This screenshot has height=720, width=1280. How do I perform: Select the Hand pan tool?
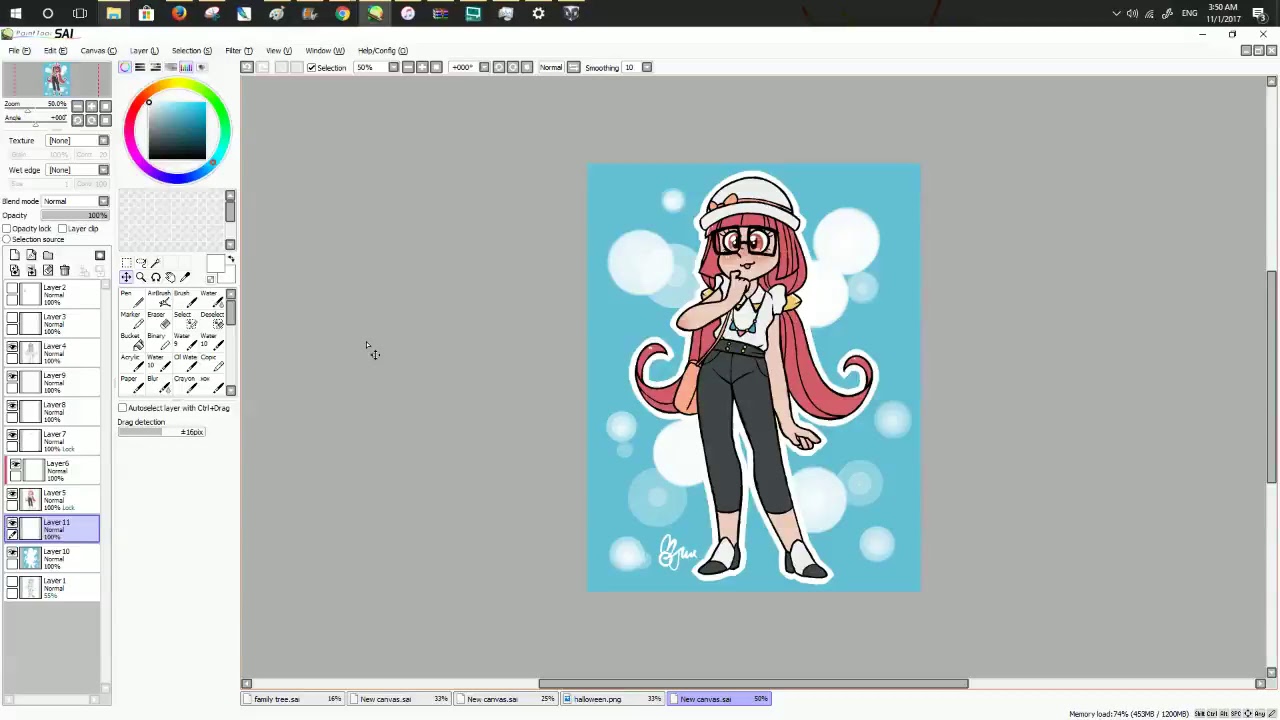(x=170, y=277)
